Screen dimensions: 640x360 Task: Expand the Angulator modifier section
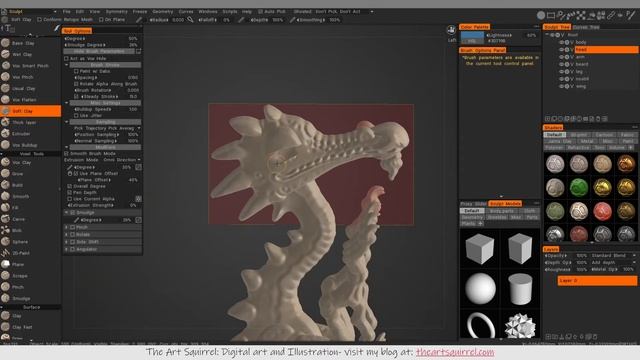67,249
